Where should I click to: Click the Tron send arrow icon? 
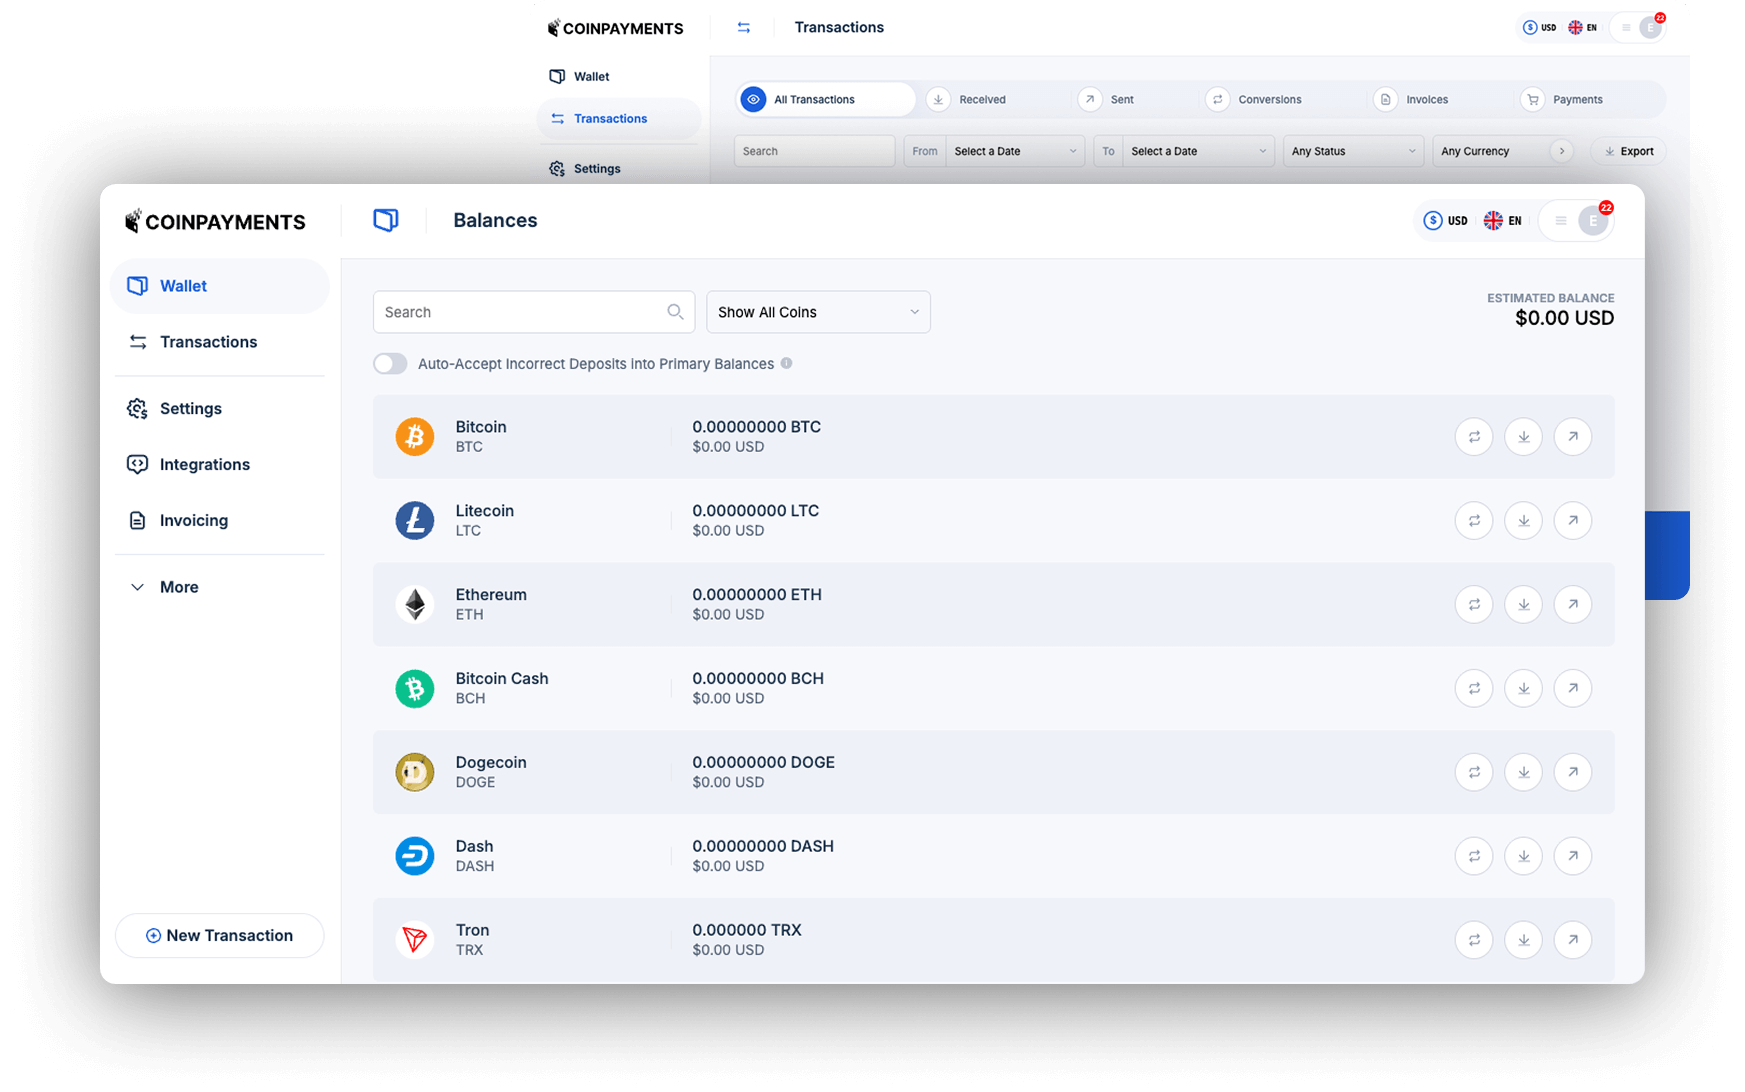point(1573,940)
